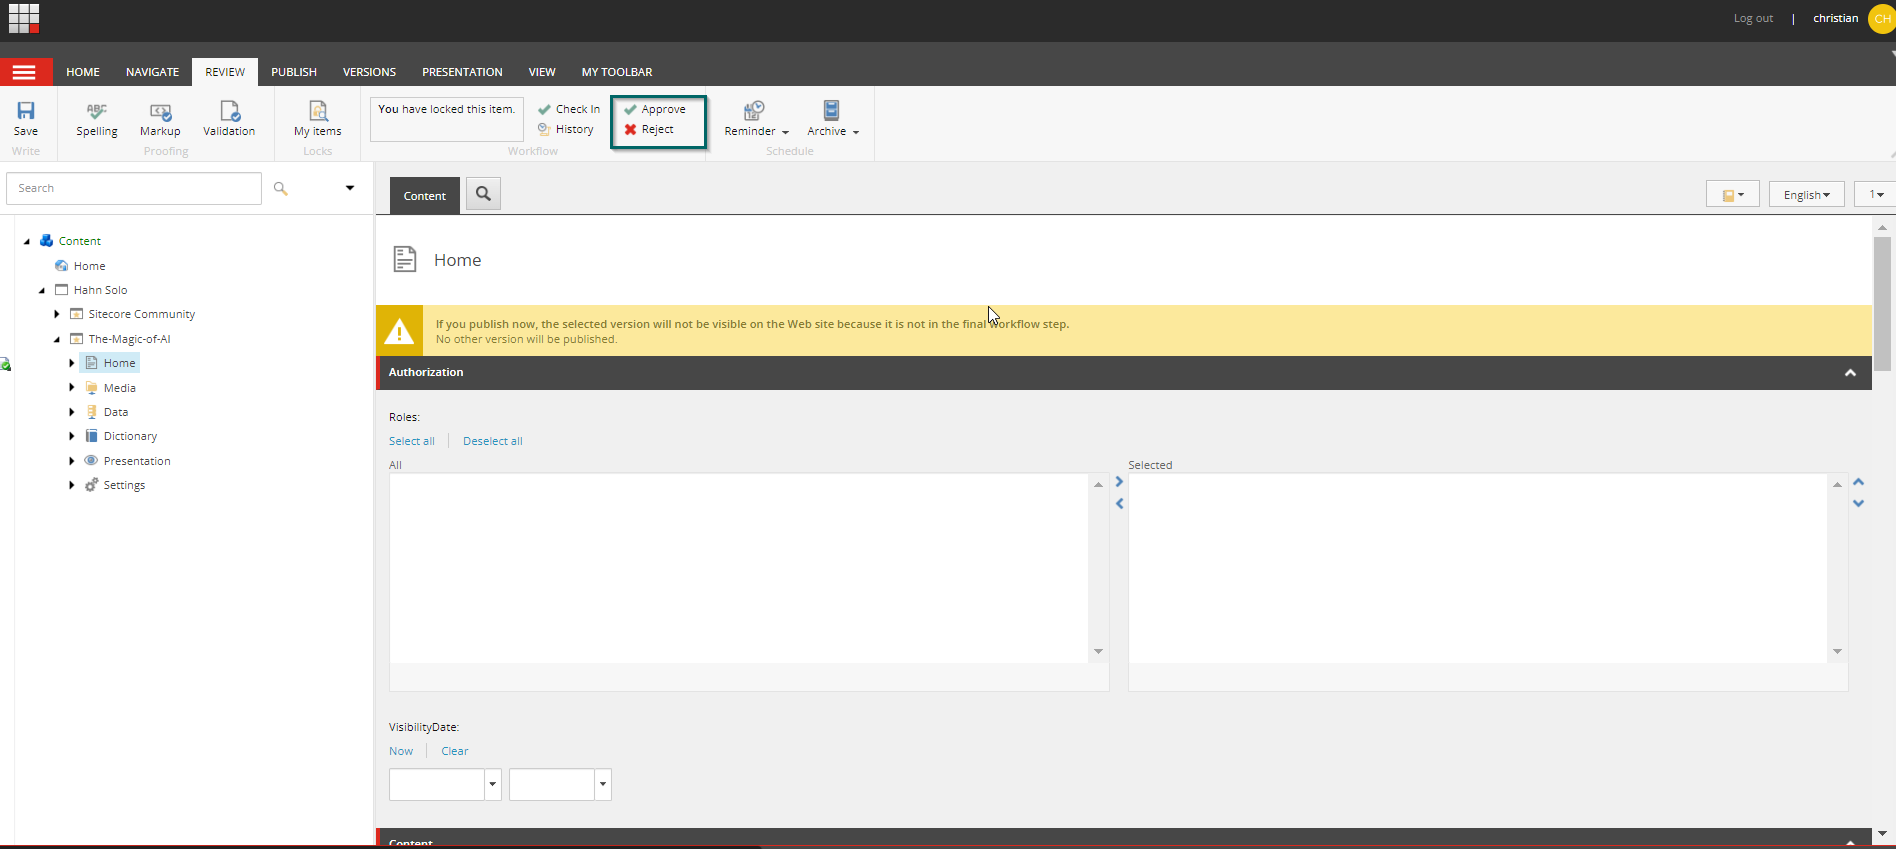The image size is (1896, 849).
Task: Reject the workflow item
Action: [x=657, y=130]
